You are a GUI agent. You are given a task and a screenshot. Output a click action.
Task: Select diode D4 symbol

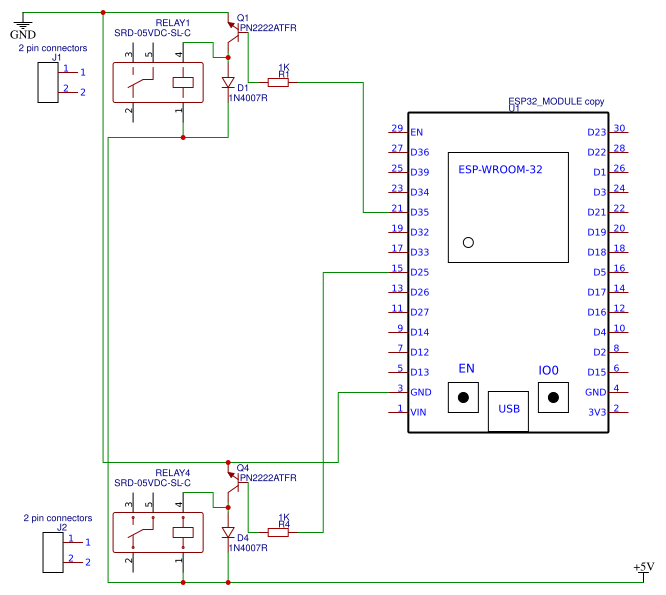(x=228, y=533)
